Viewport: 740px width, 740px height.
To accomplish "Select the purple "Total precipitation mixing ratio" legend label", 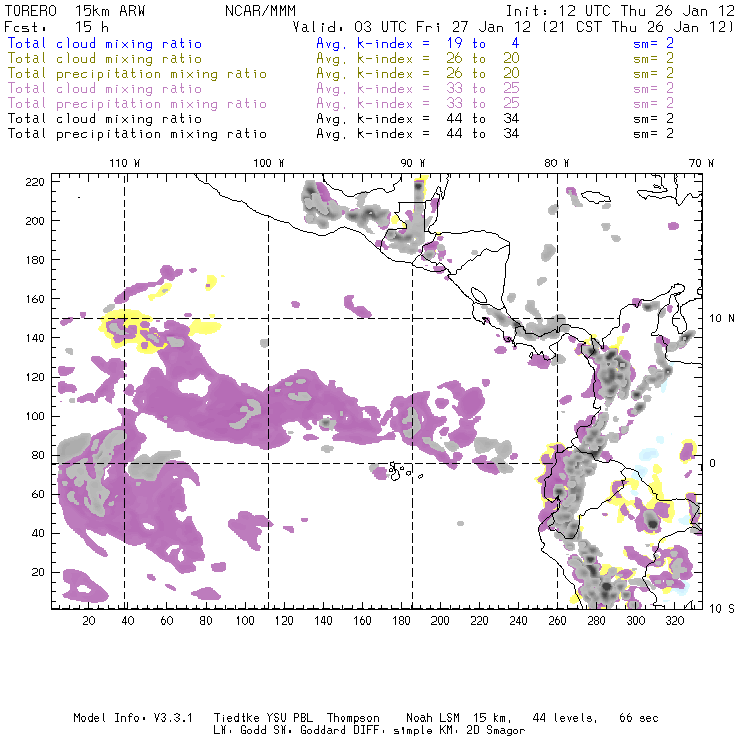I will point(137,104).
